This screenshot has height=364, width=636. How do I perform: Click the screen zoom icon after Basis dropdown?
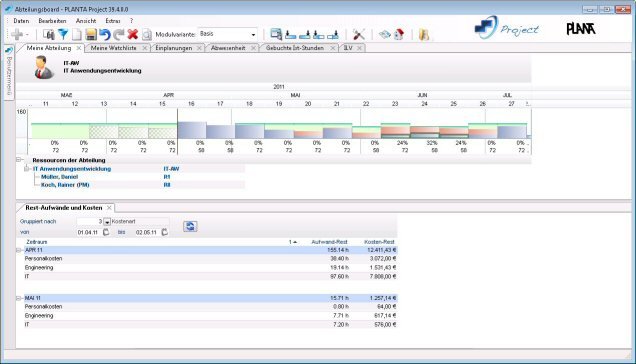pos(276,34)
